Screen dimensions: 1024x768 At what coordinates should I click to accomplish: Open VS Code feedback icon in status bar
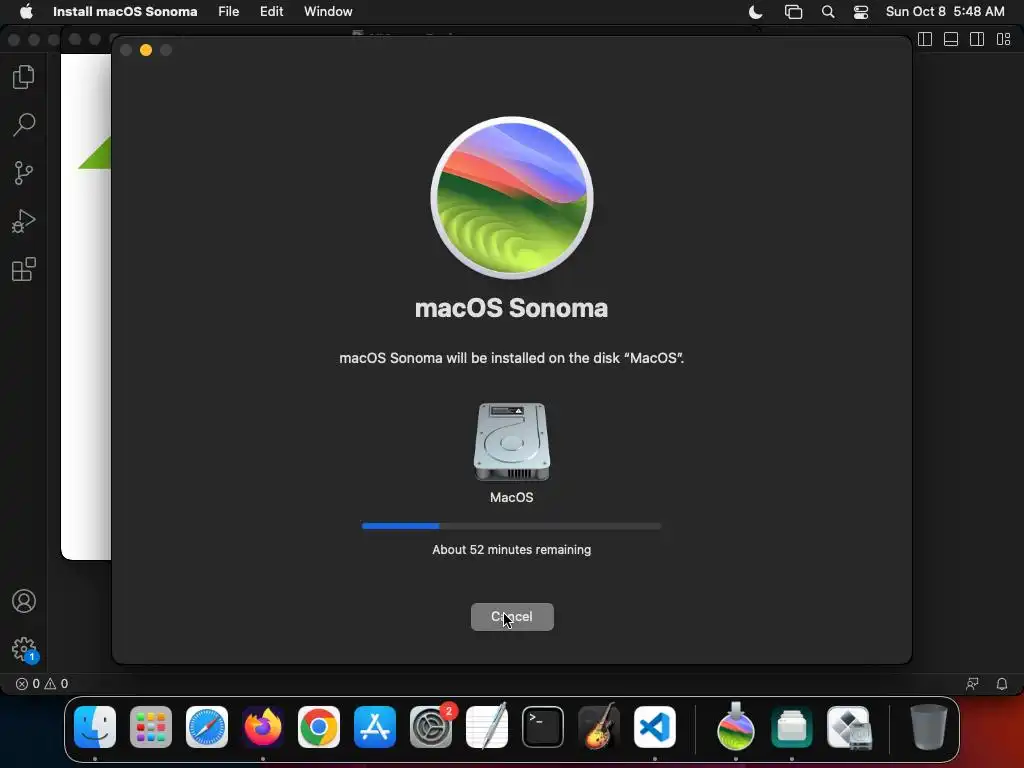pos(972,684)
